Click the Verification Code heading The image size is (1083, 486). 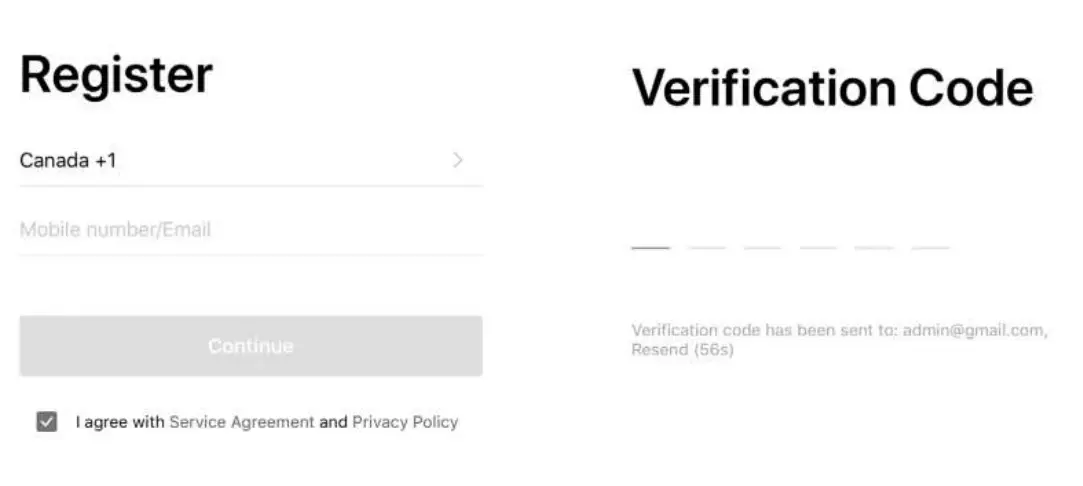tap(832, 88)
